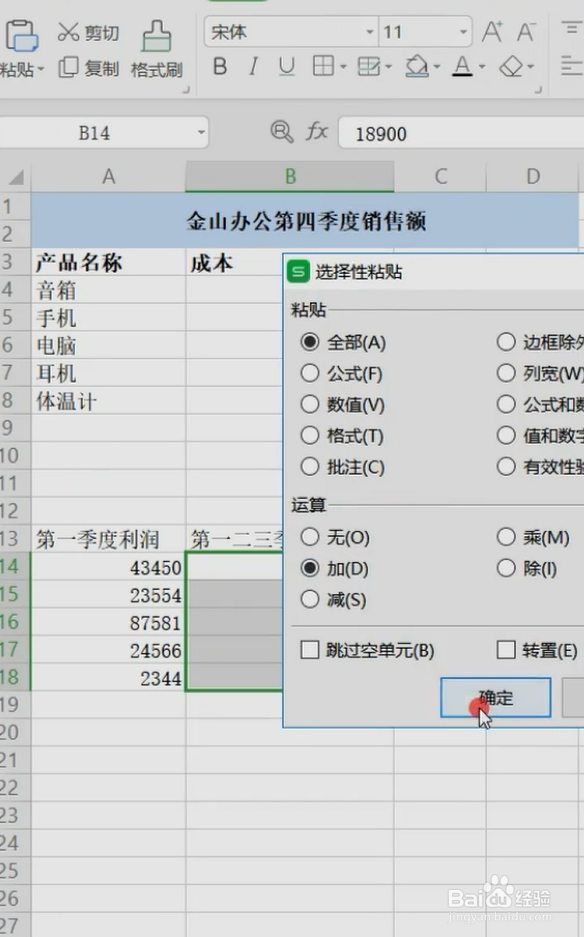This screenshot has width=584, height=937.
Task: Click the Cut scissors icon
Action: point(68,32)
